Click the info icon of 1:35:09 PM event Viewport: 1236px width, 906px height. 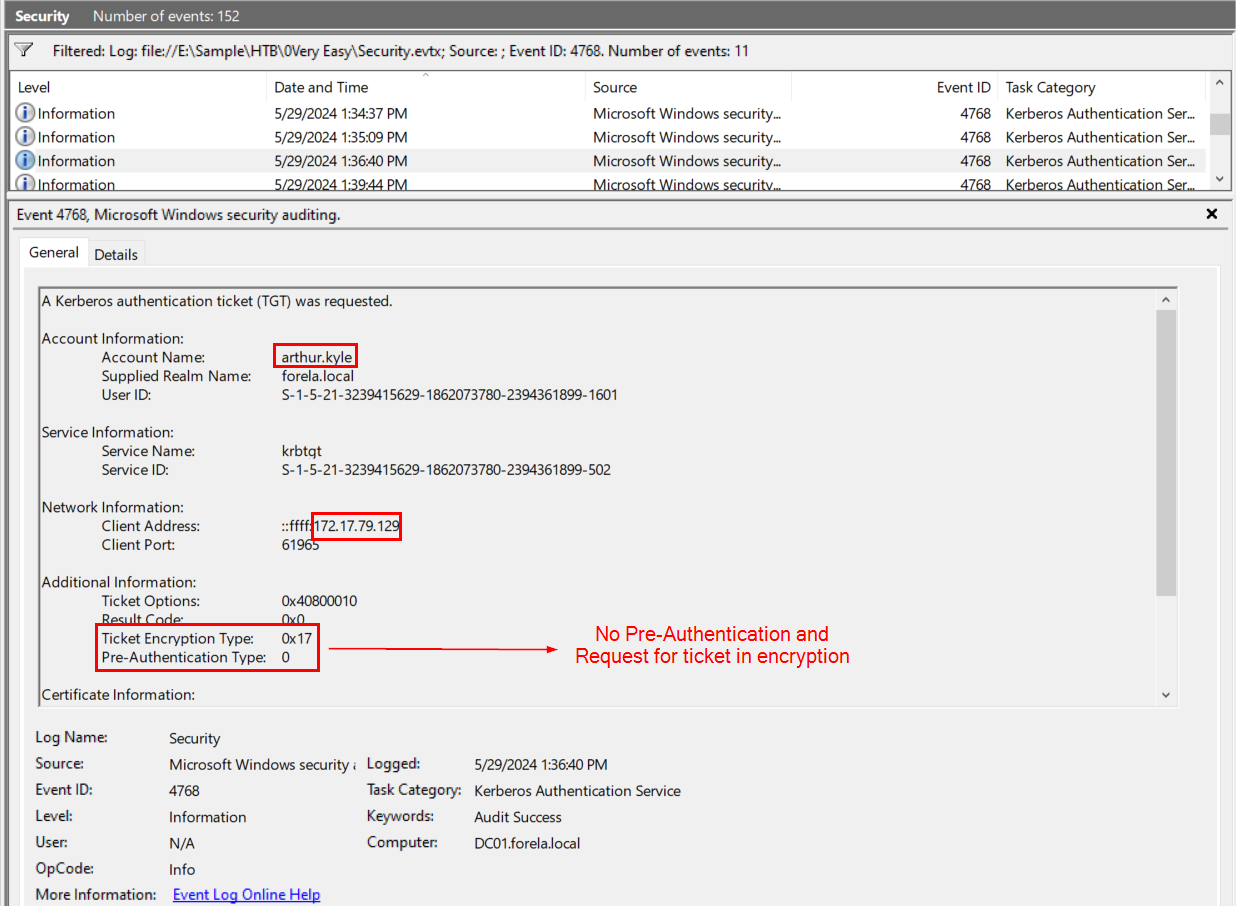[x=25, y=137]
